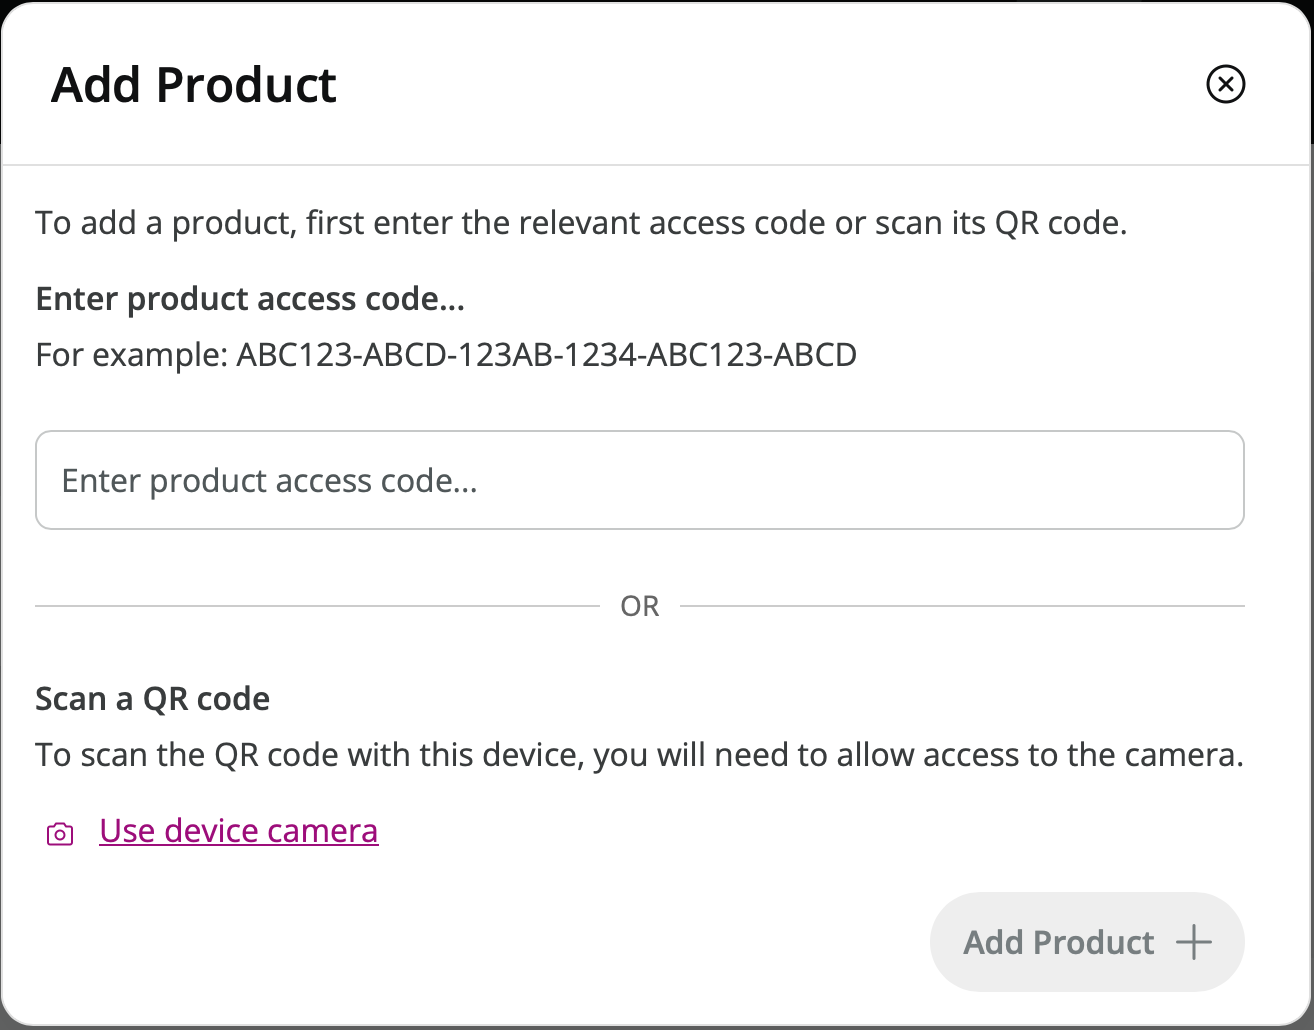Click the intro sentence about adding a product
This screenshot has height=1030, width=1314.
pos(581,222)
